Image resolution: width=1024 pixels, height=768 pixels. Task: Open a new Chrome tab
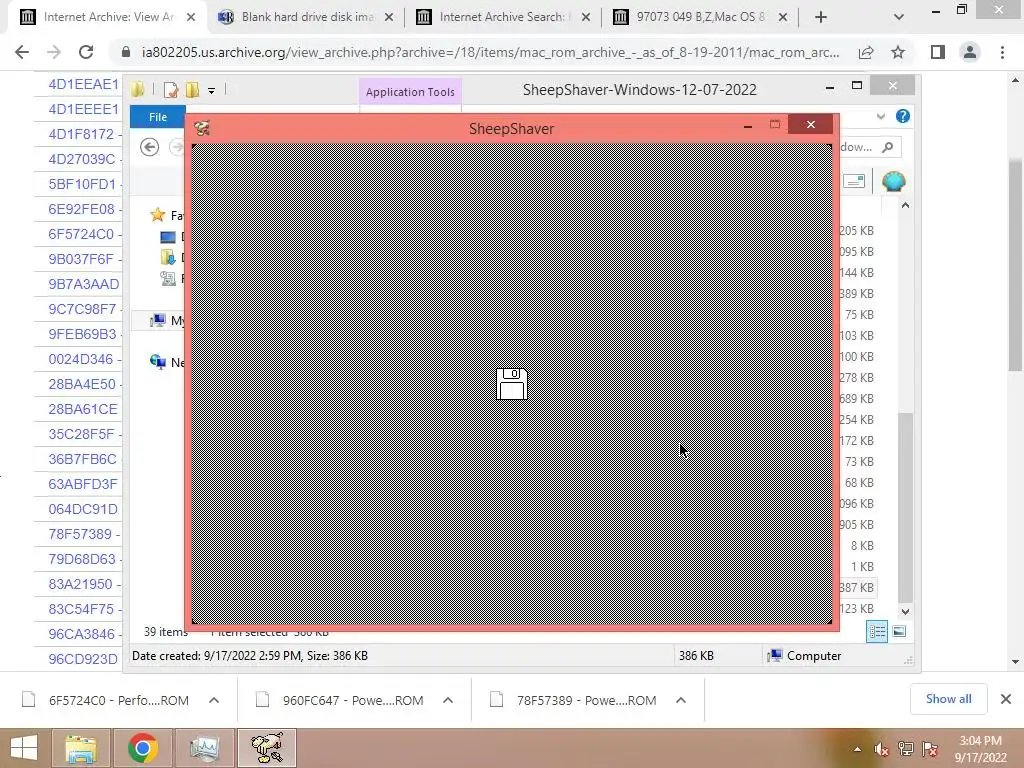pyautogui.click(x=821, y=18)
